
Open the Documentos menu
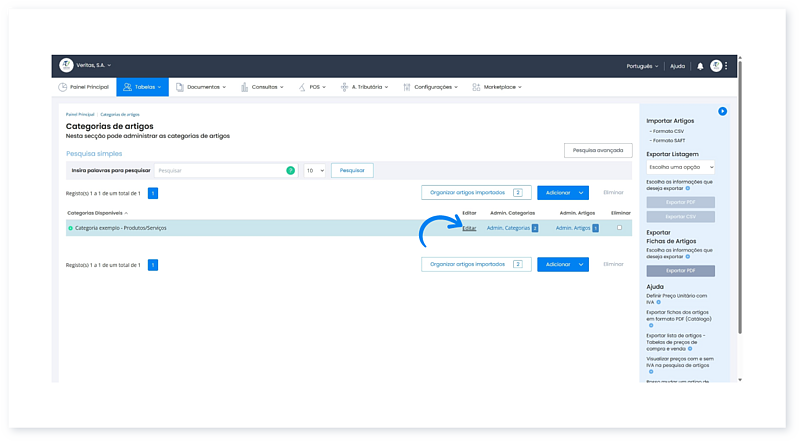(x=200, y=87)
